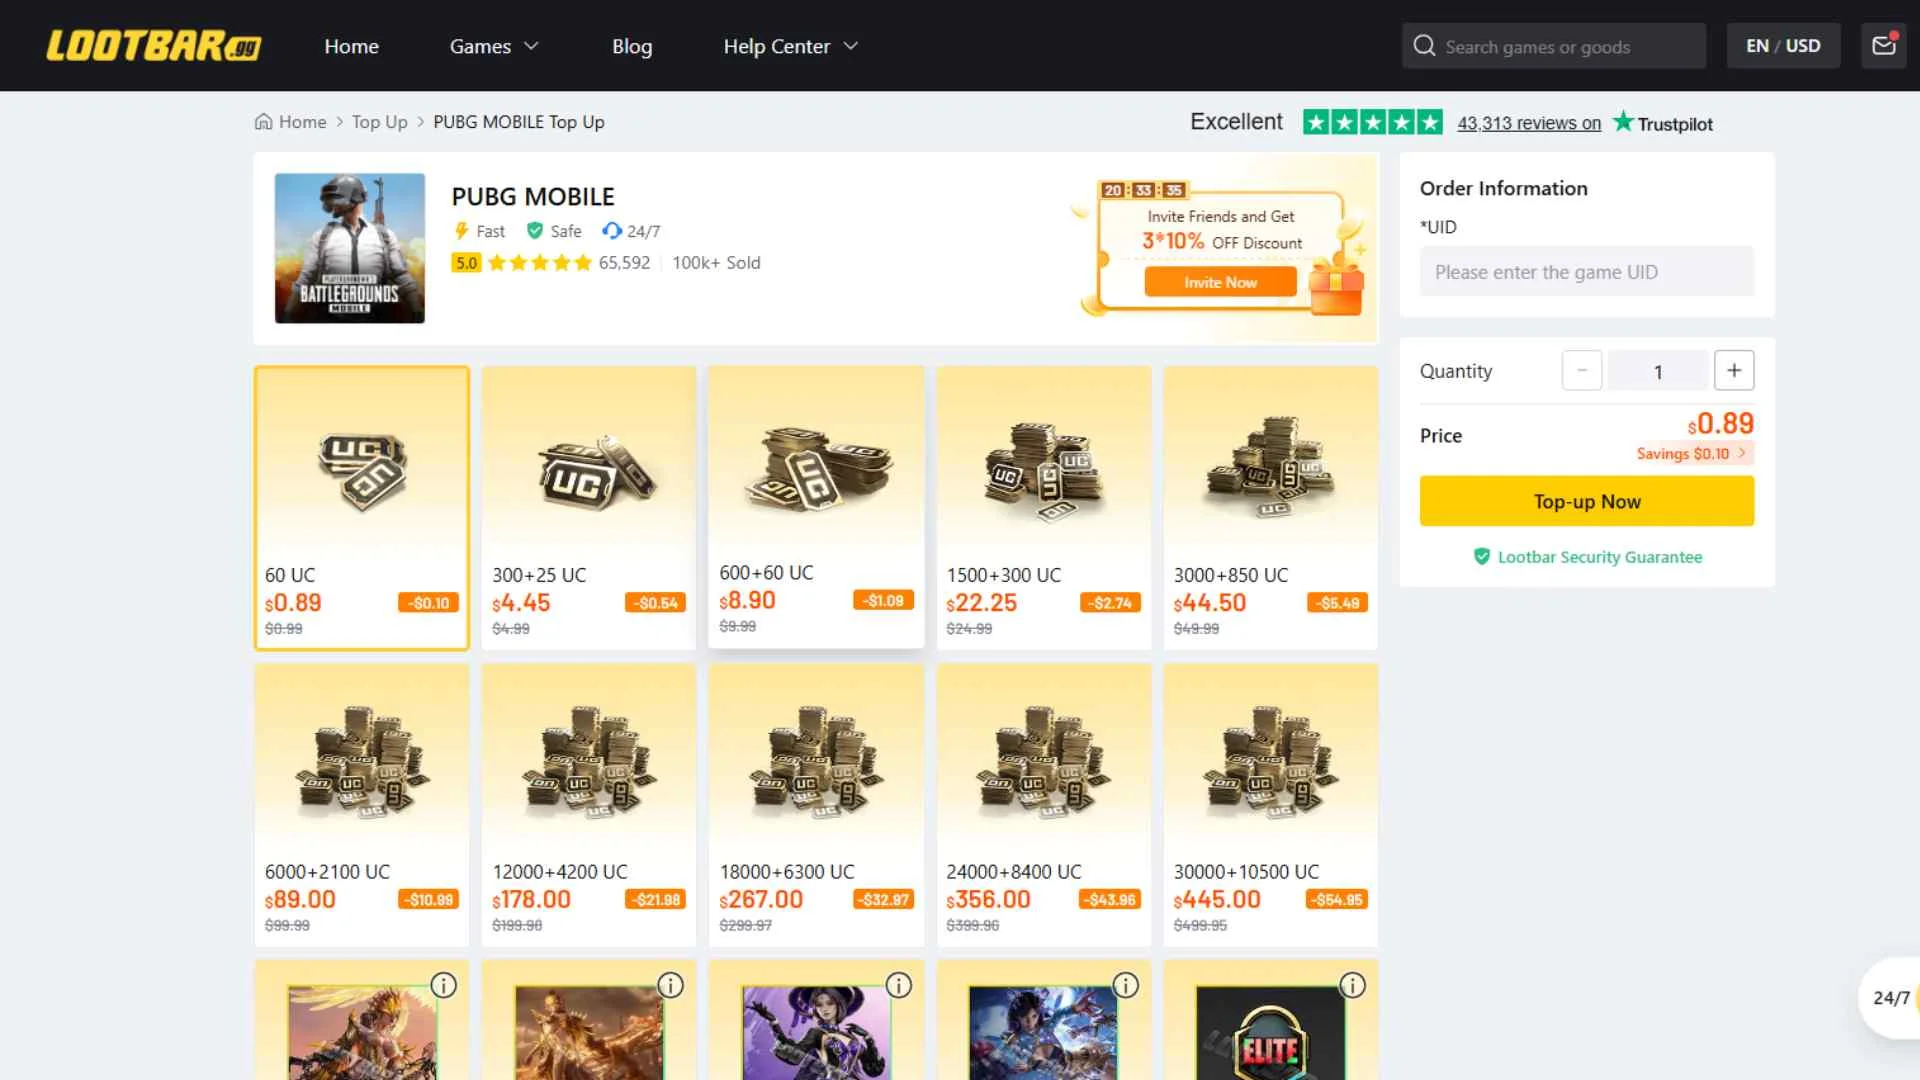Click Home in the navigation bar
The width and height of the screenshot is (1920, 1080).
point(351,46)
